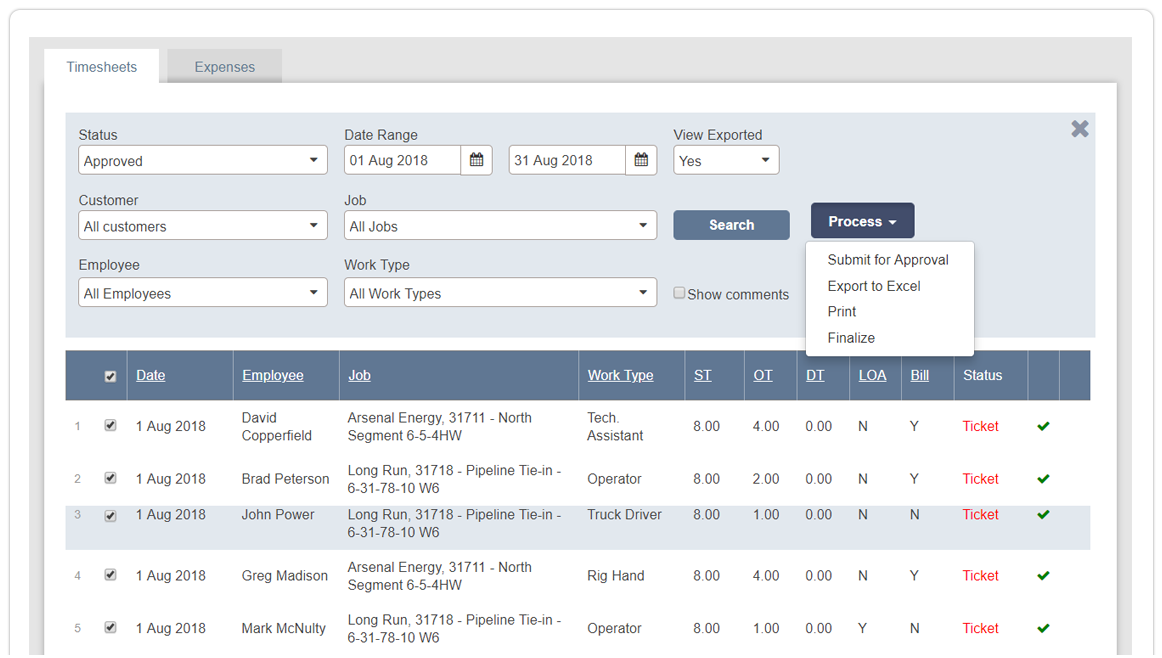Dismiss the filter panel with the X icon
The width and height of the screenshot is (1162, 658).
click(1079, 128)
